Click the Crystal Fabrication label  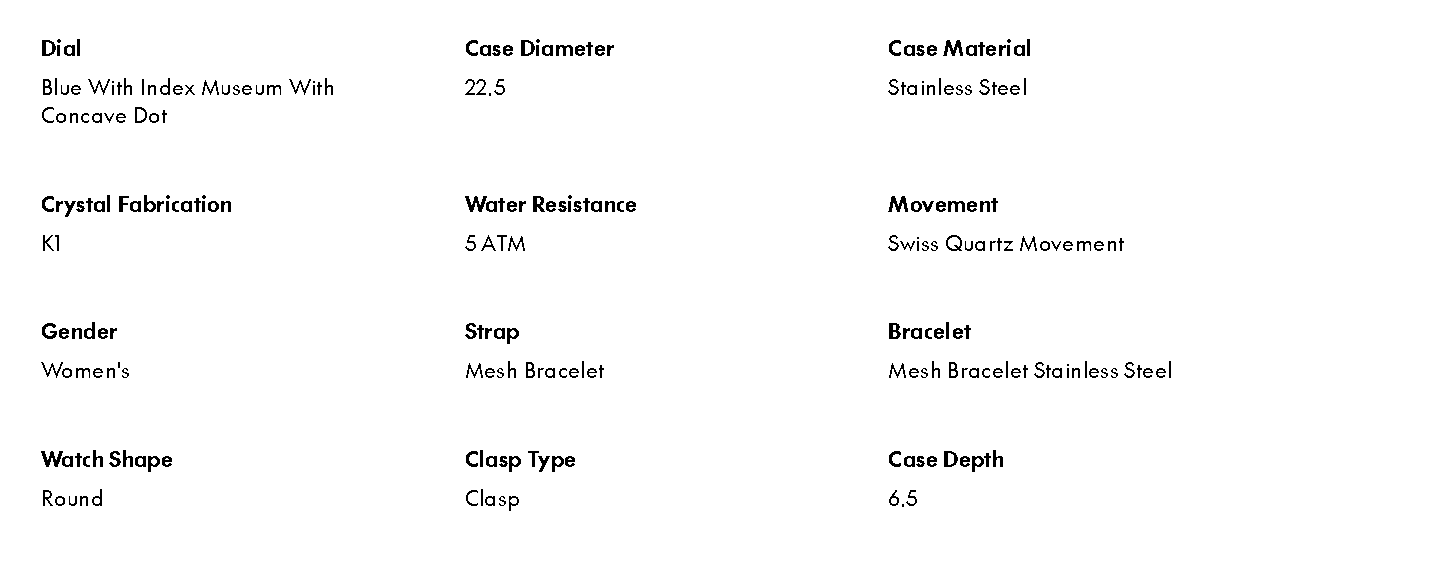pos(136,205)
